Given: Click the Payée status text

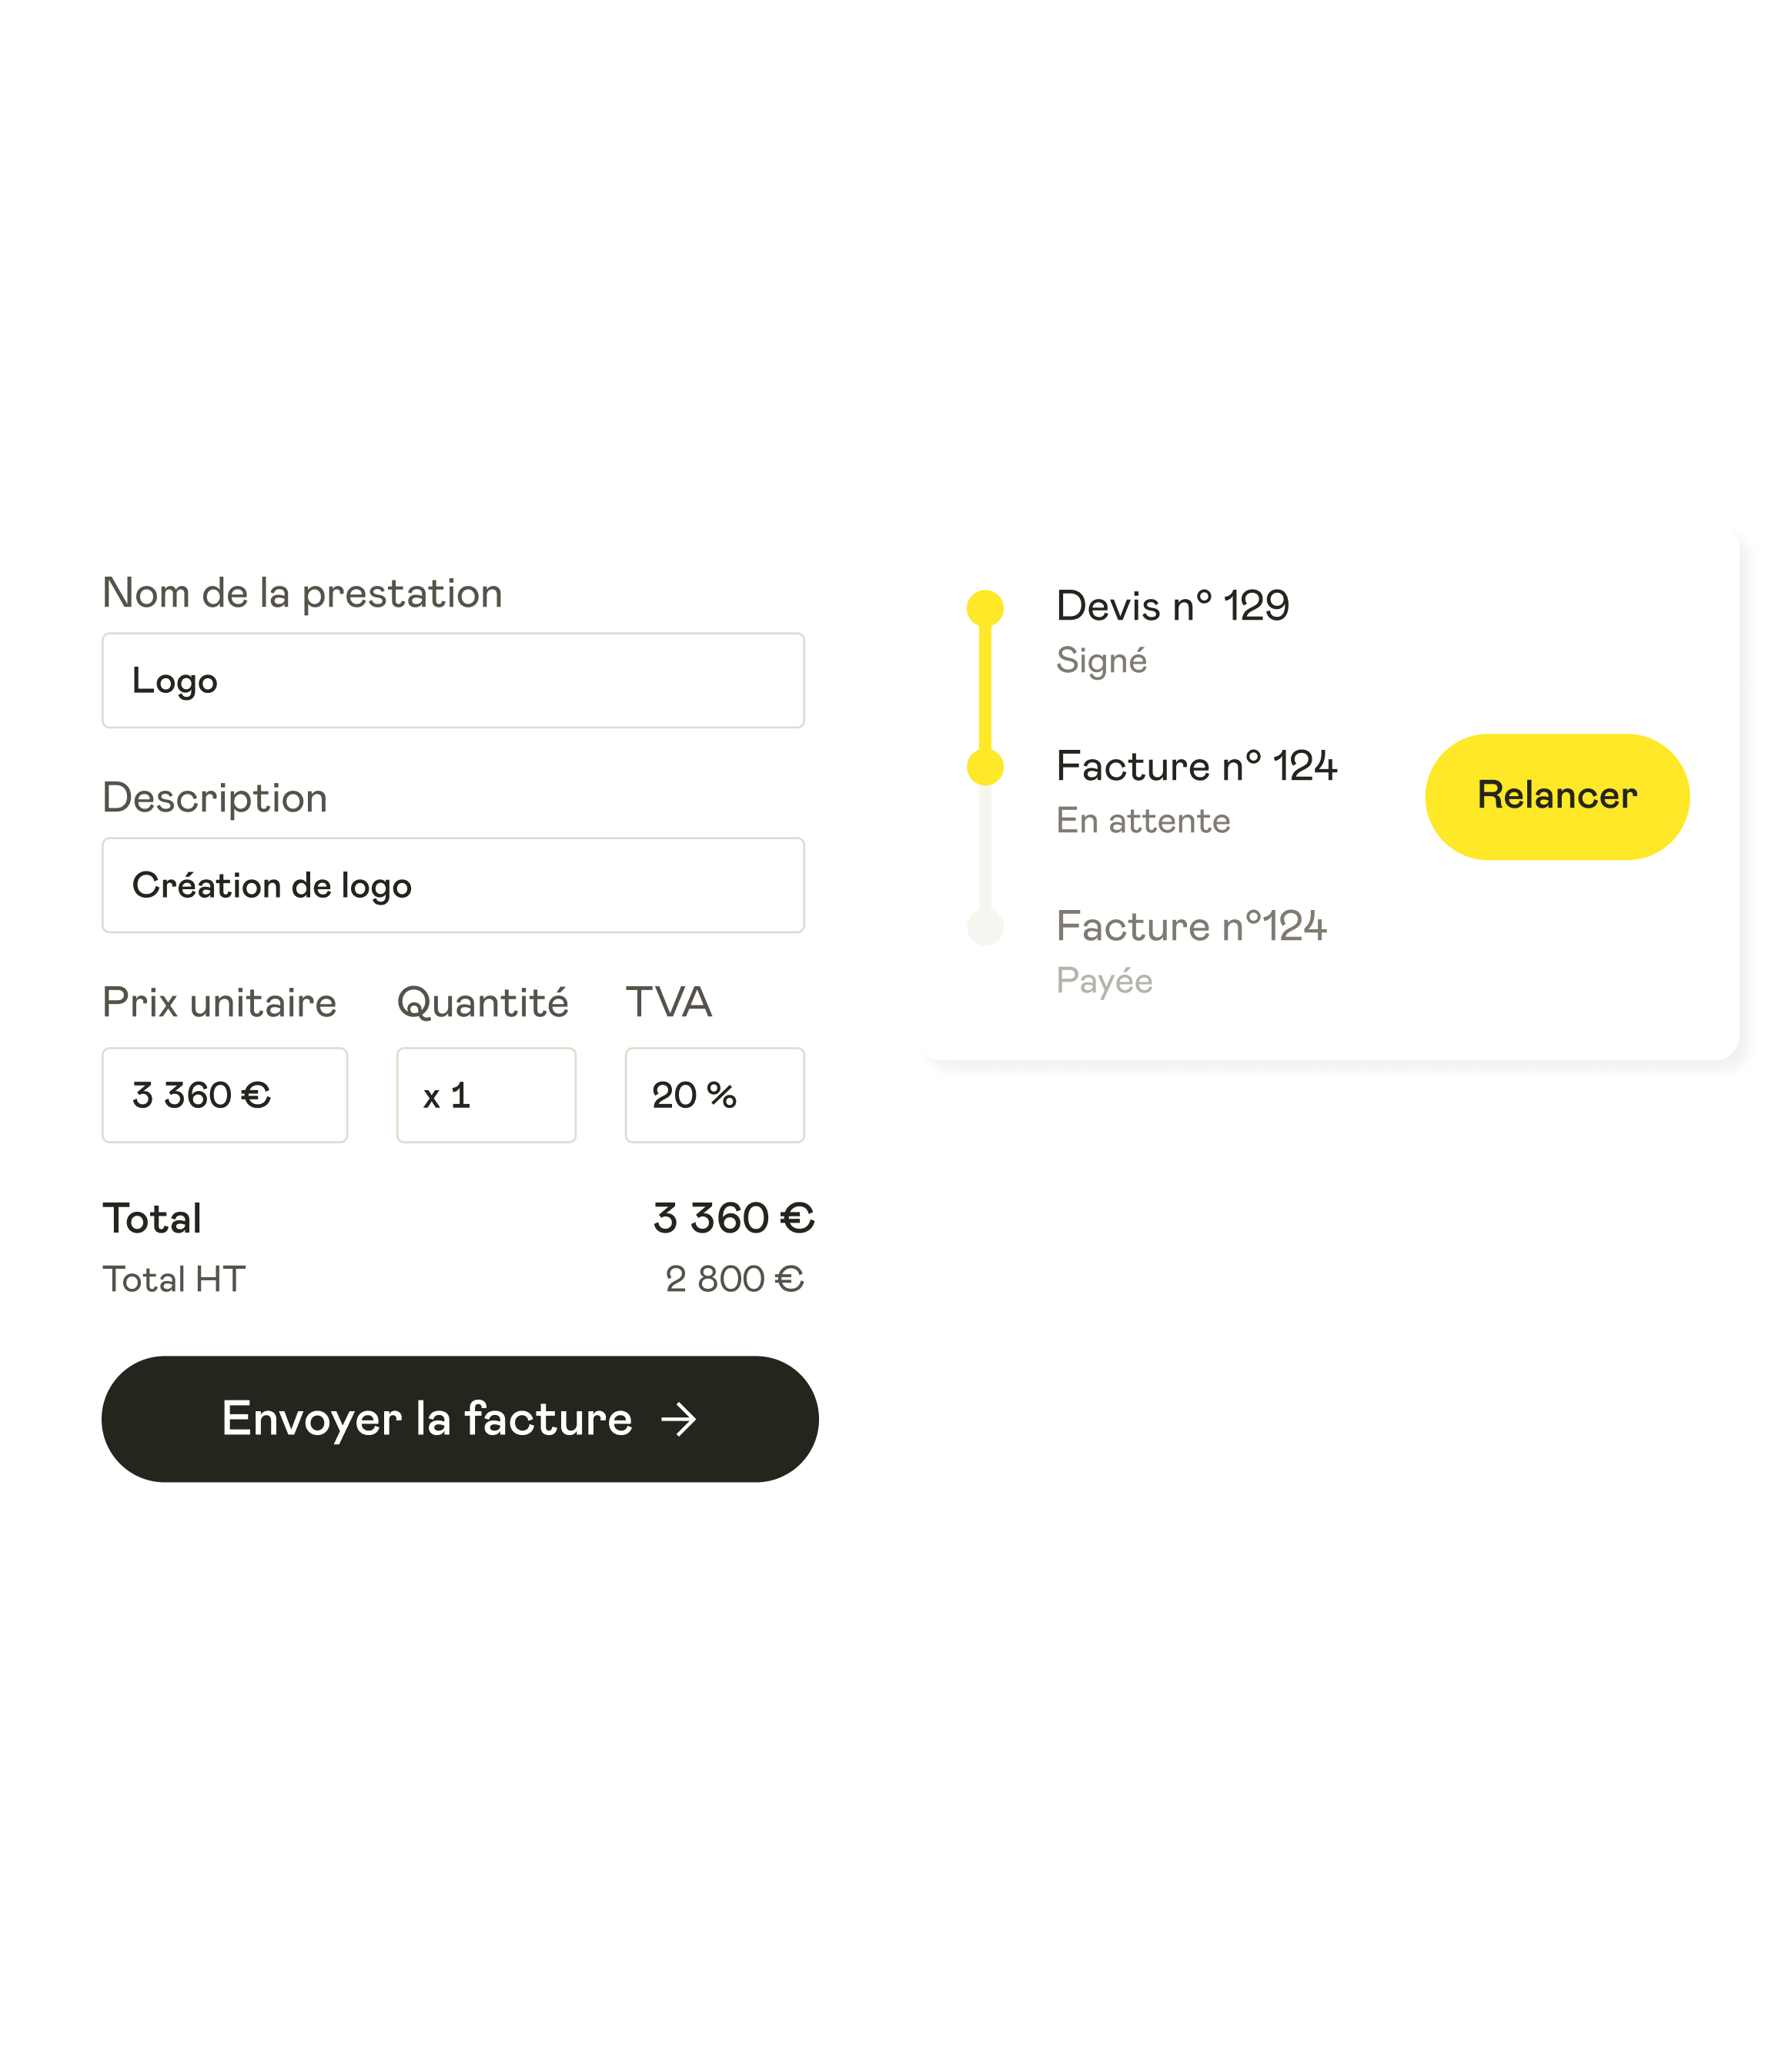Looking at the screenshot, I should pos(1104,981).
